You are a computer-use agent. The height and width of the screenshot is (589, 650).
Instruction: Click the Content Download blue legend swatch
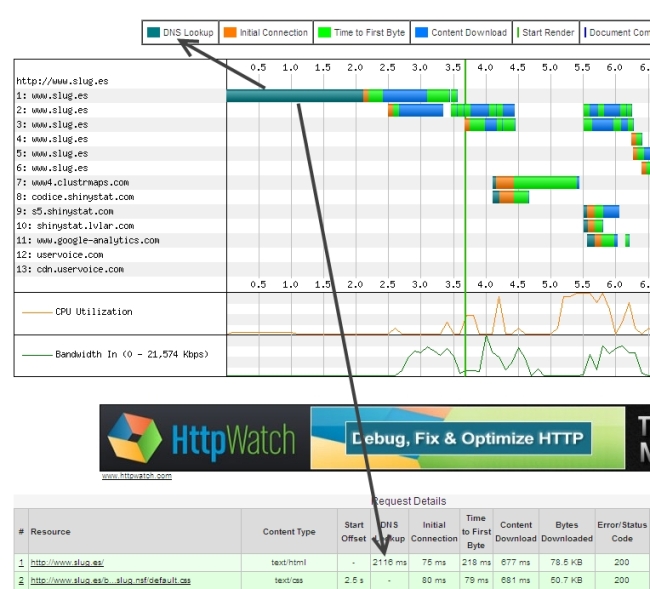pos(421,32)
